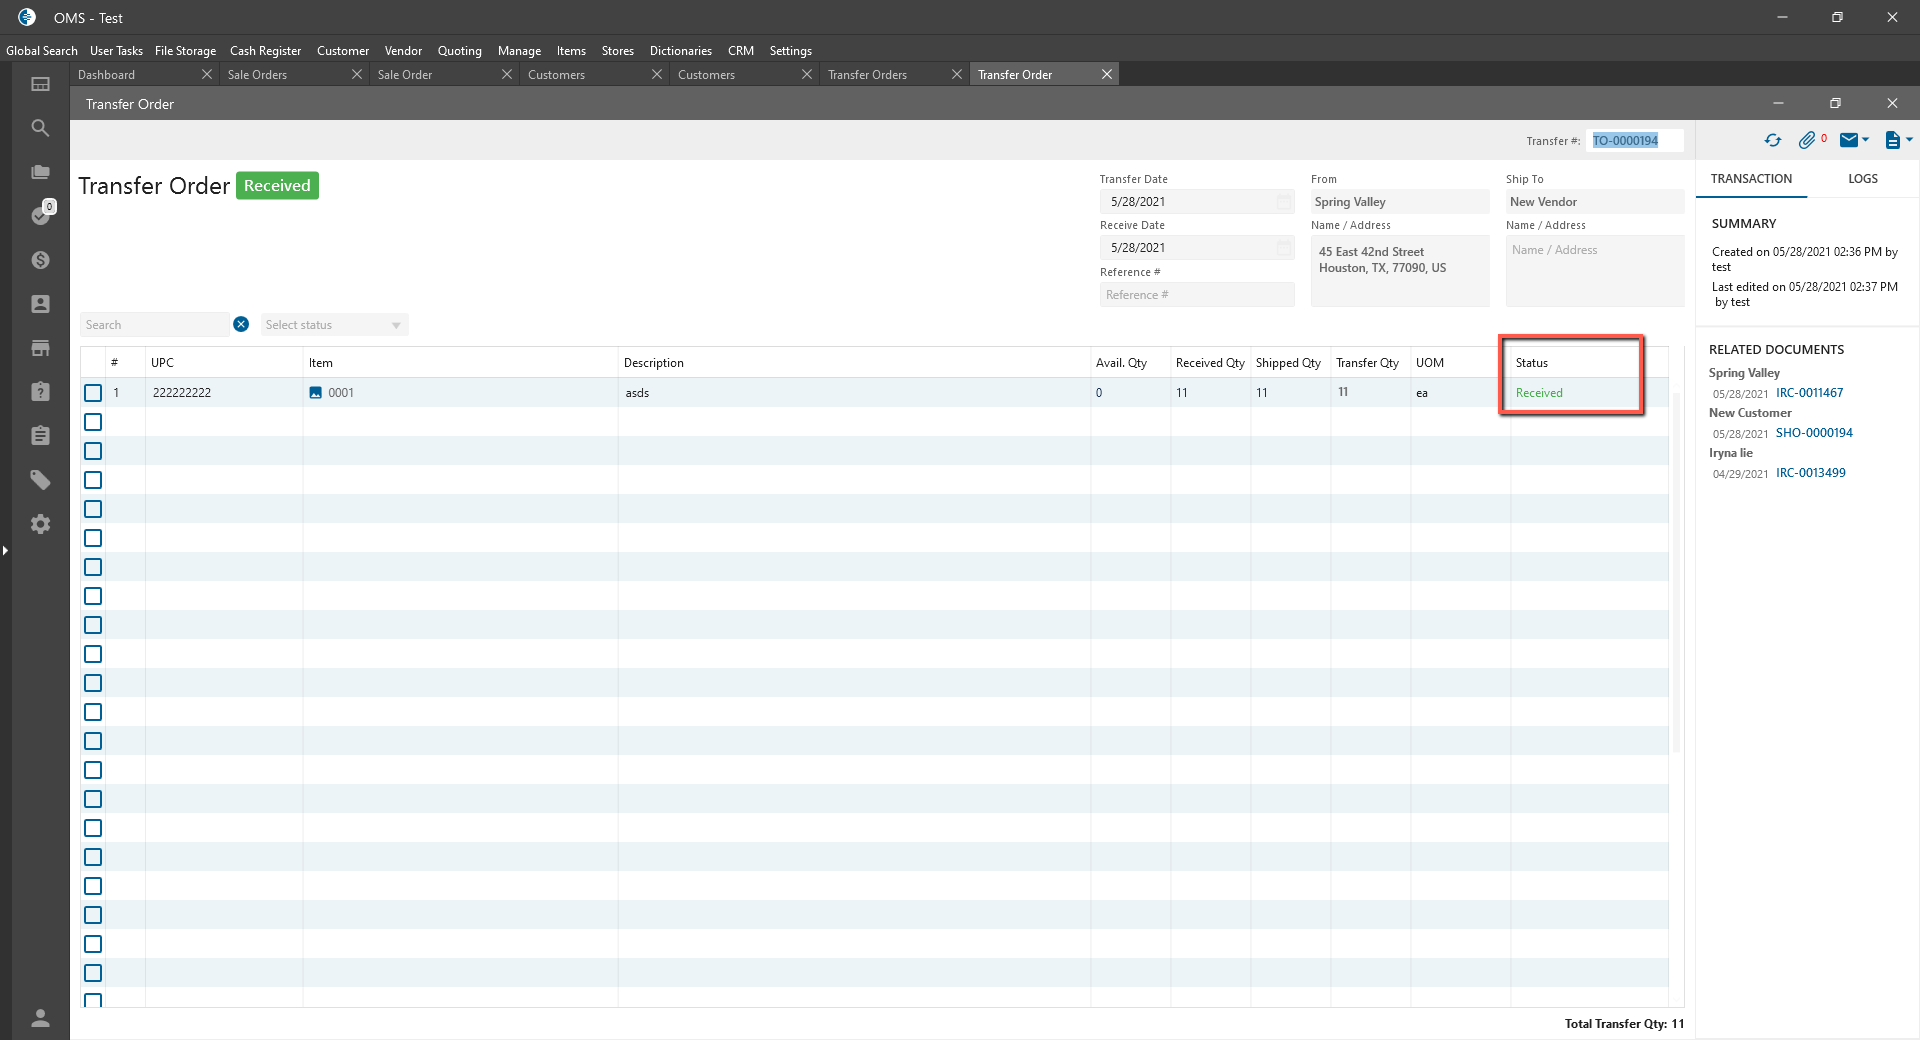Click the Total Transfer Qty: 11 text
The width and height of the screenshot is (1920, 1040).
(x=1624, y=1024)
